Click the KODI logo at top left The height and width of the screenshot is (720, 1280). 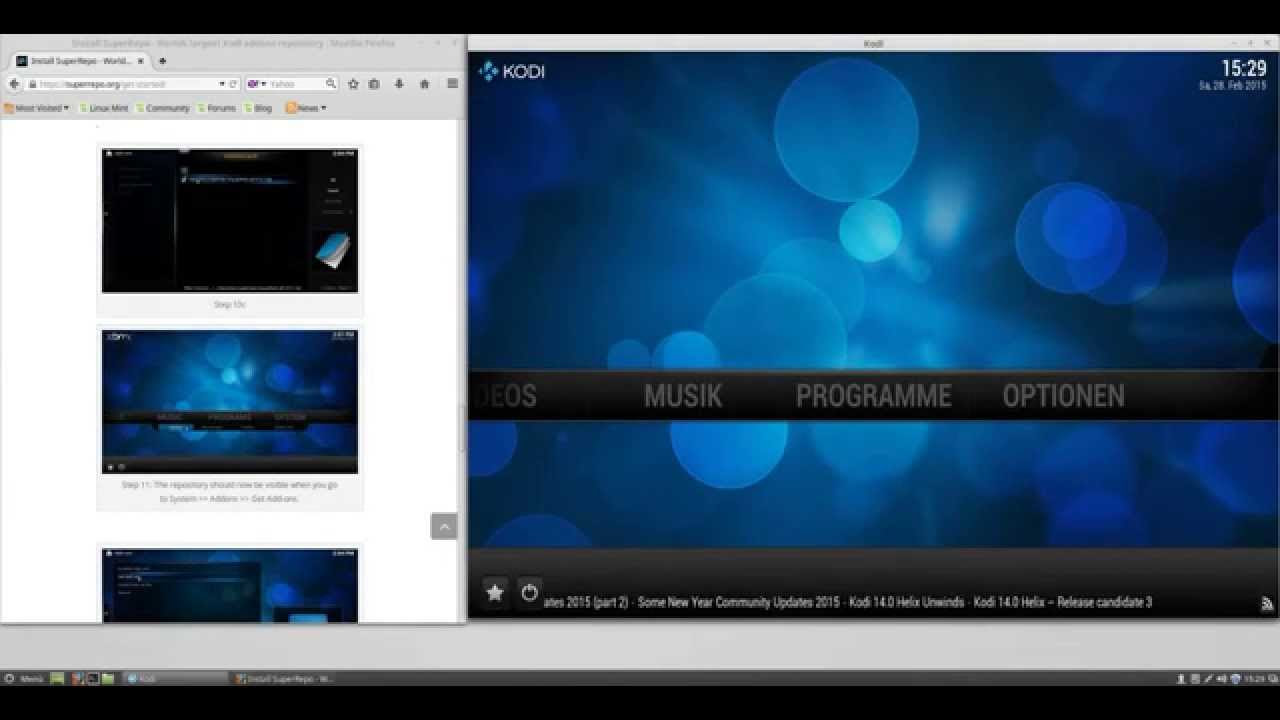pyautogui.click(x=512, y=71)
